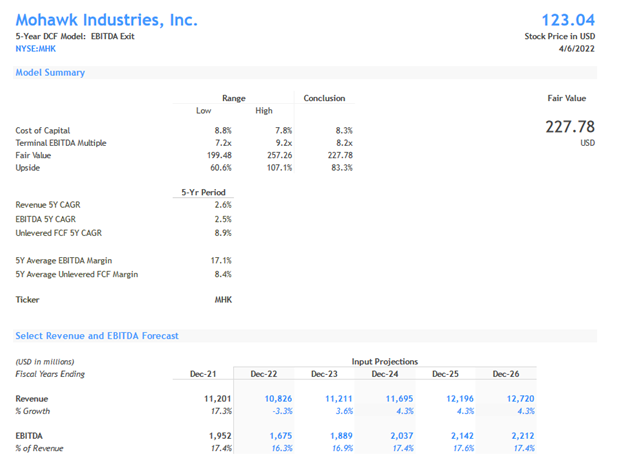Select the Dec-24 column header
The height and width of the screenshot is (469, 624).
click(384, 374)
